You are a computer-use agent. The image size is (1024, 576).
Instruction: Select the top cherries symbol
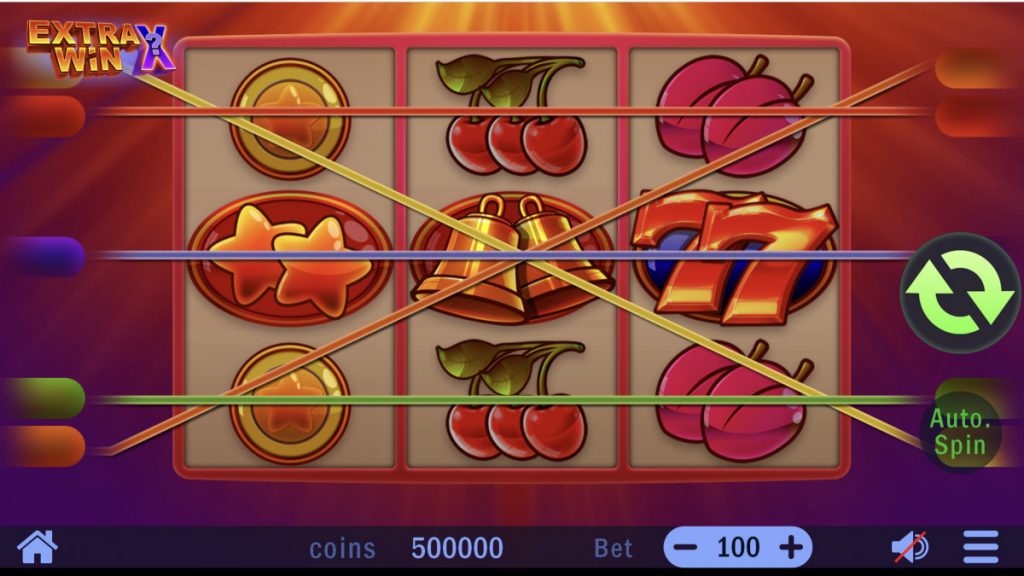[x=513, y=115]
